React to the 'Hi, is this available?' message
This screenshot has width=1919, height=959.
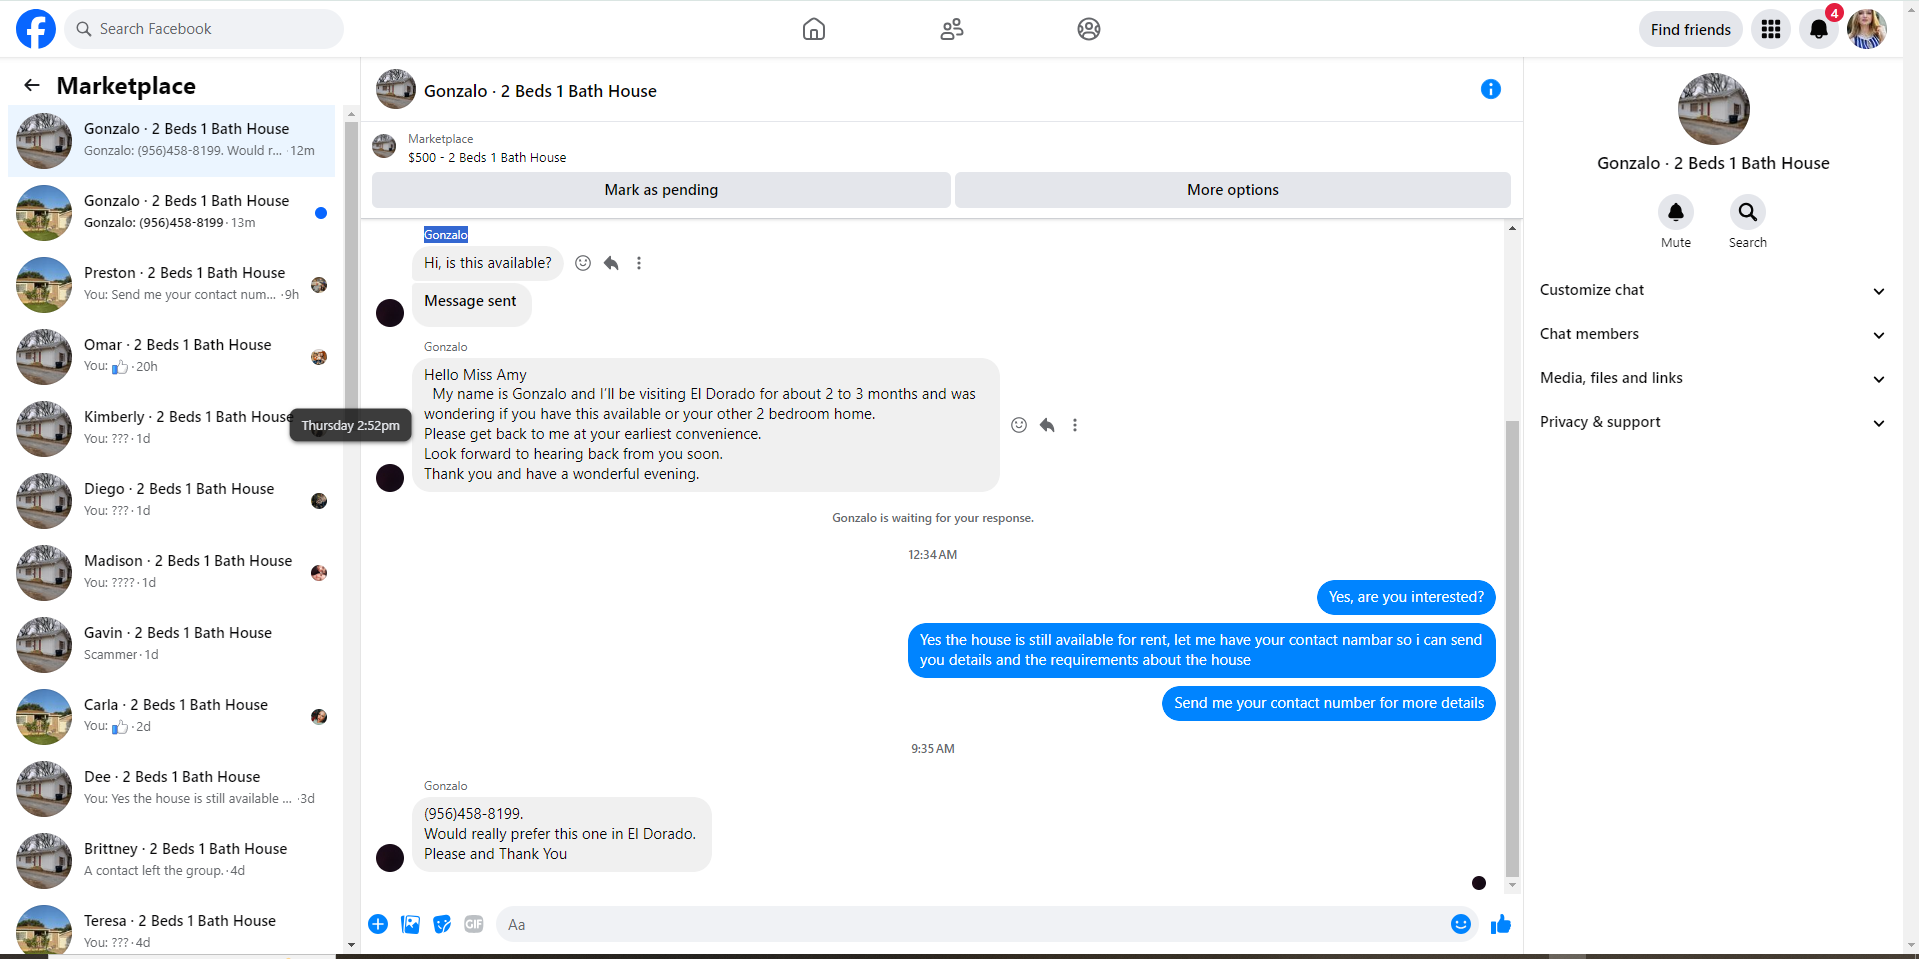tap(583, 263)
